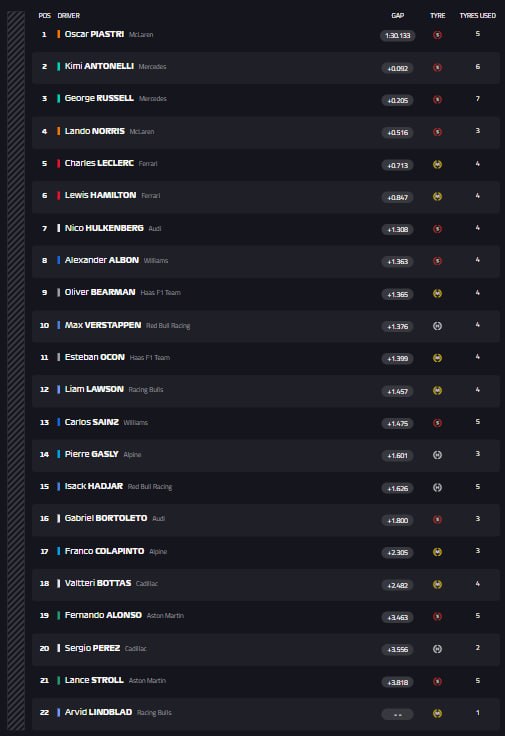Click McLaren orange color bar beside Piastri

click(x=59, y=34)
